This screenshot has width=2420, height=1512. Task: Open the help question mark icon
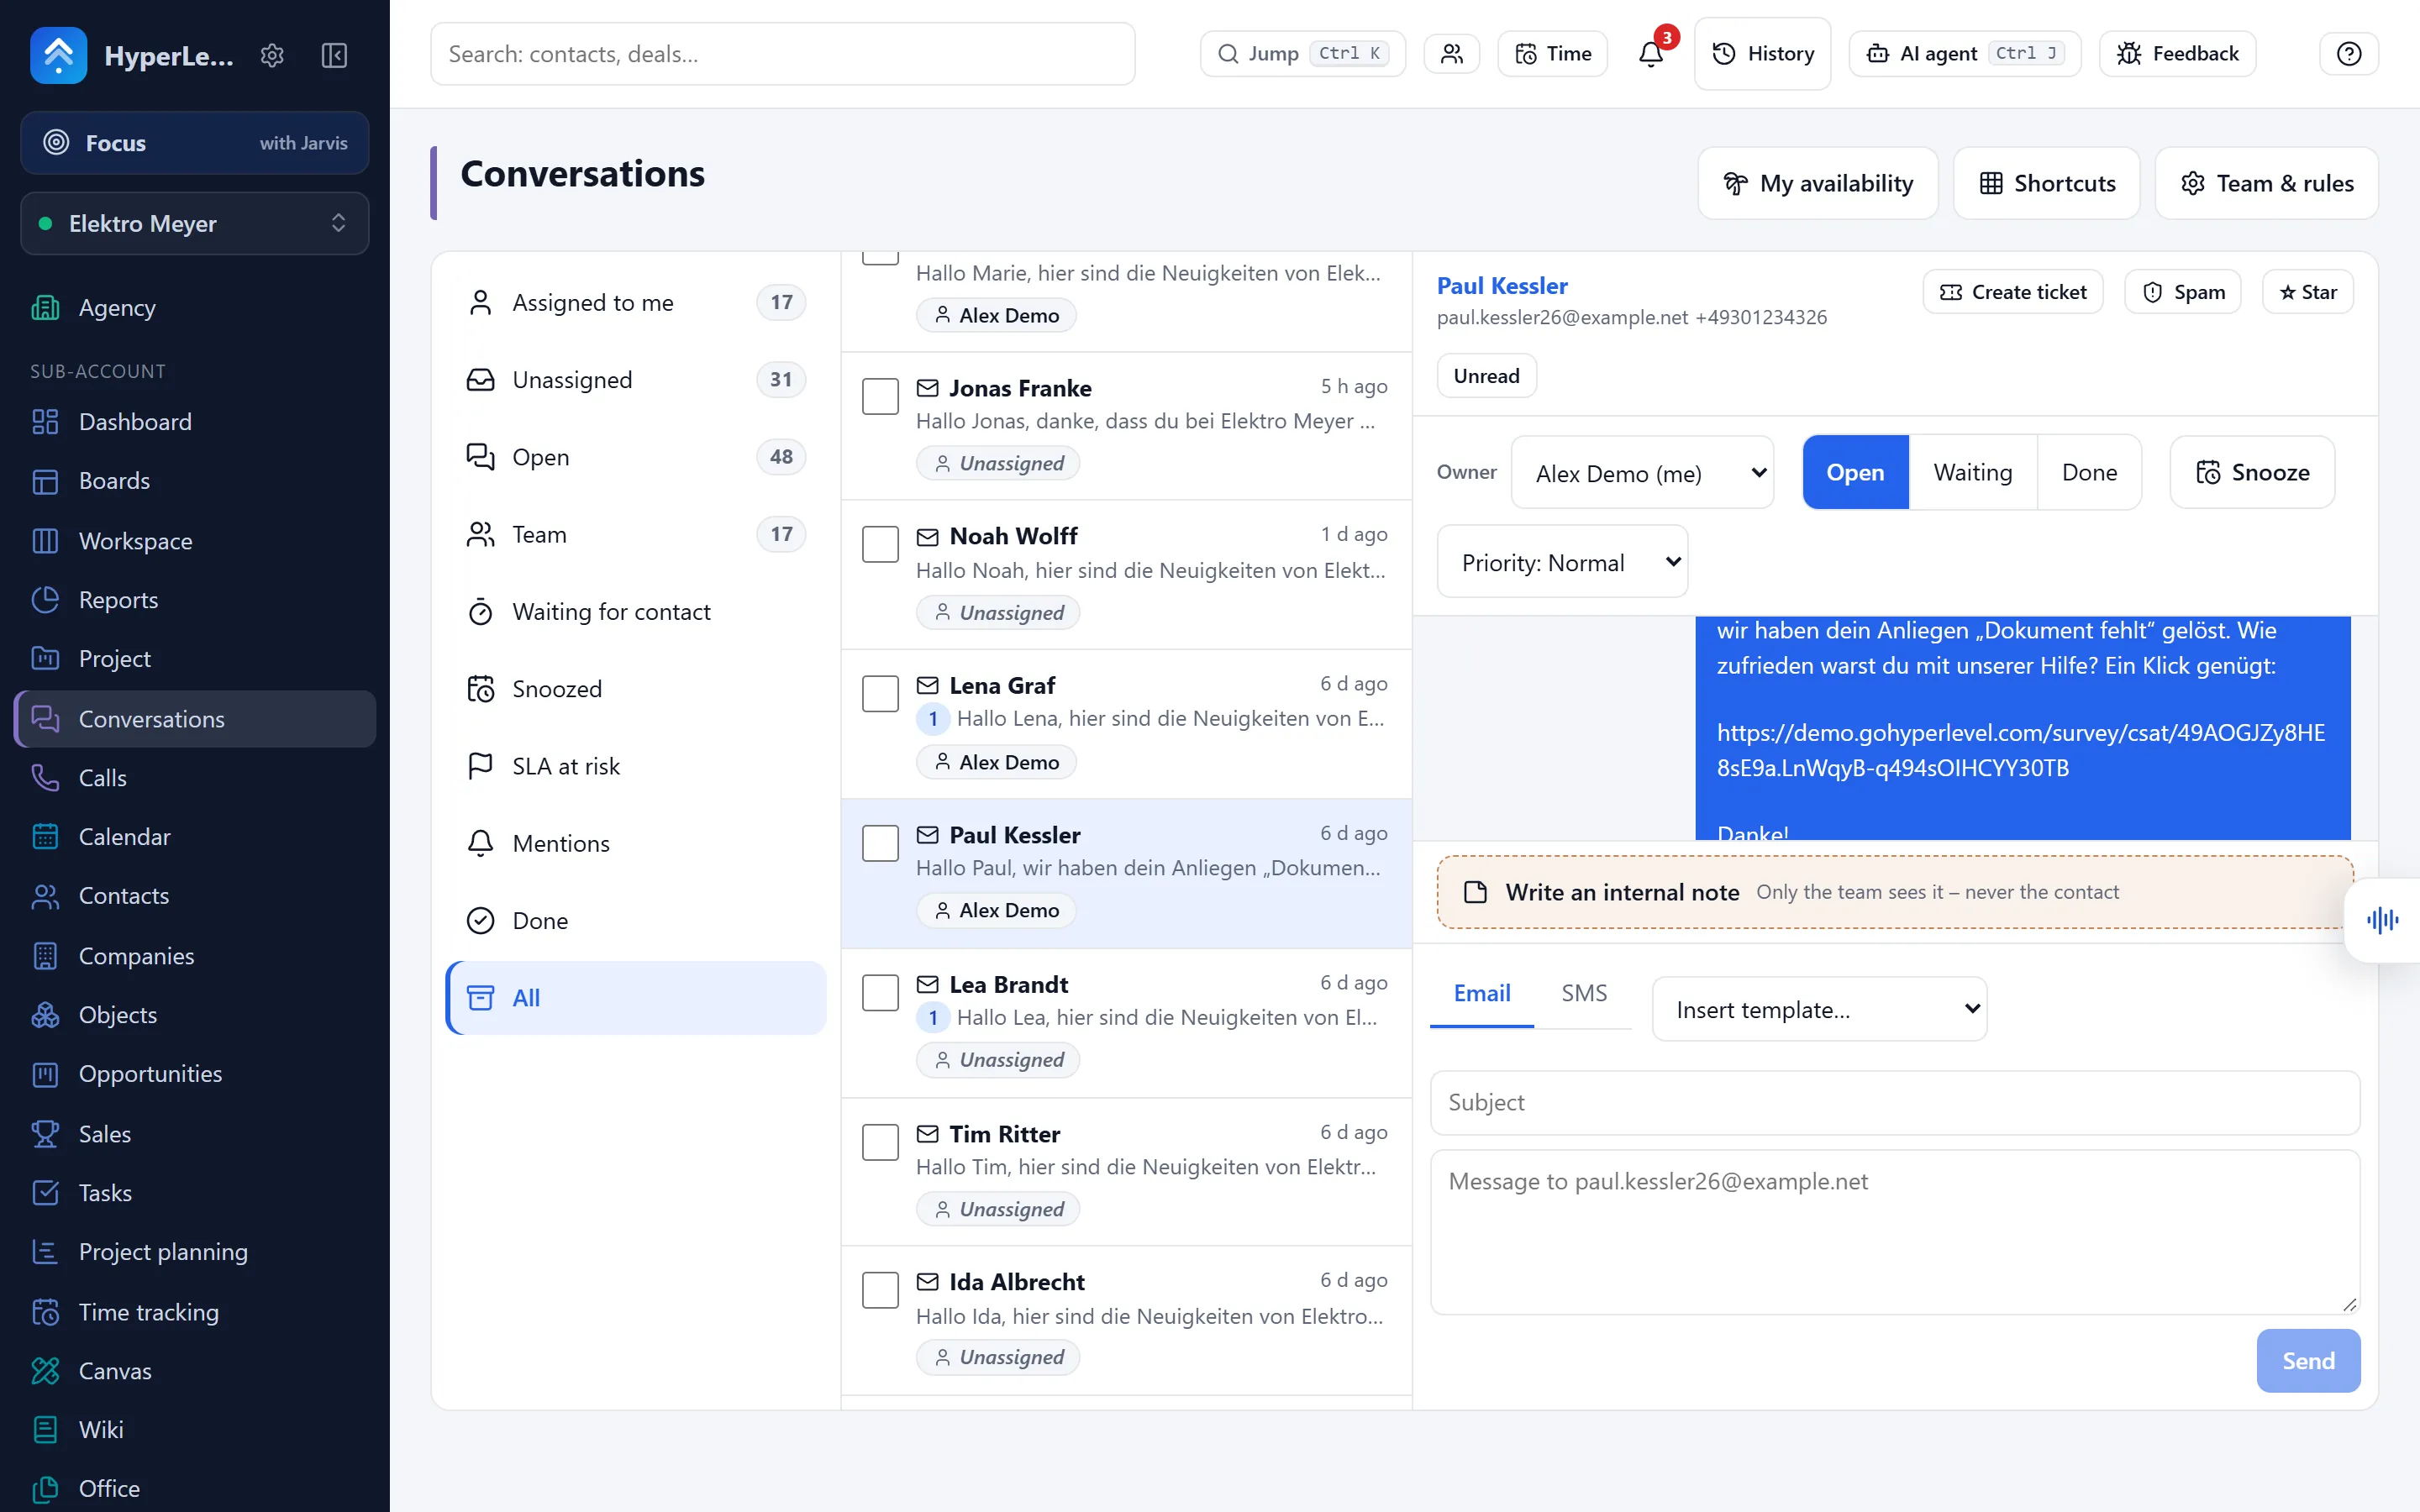tap(2349, 54)
